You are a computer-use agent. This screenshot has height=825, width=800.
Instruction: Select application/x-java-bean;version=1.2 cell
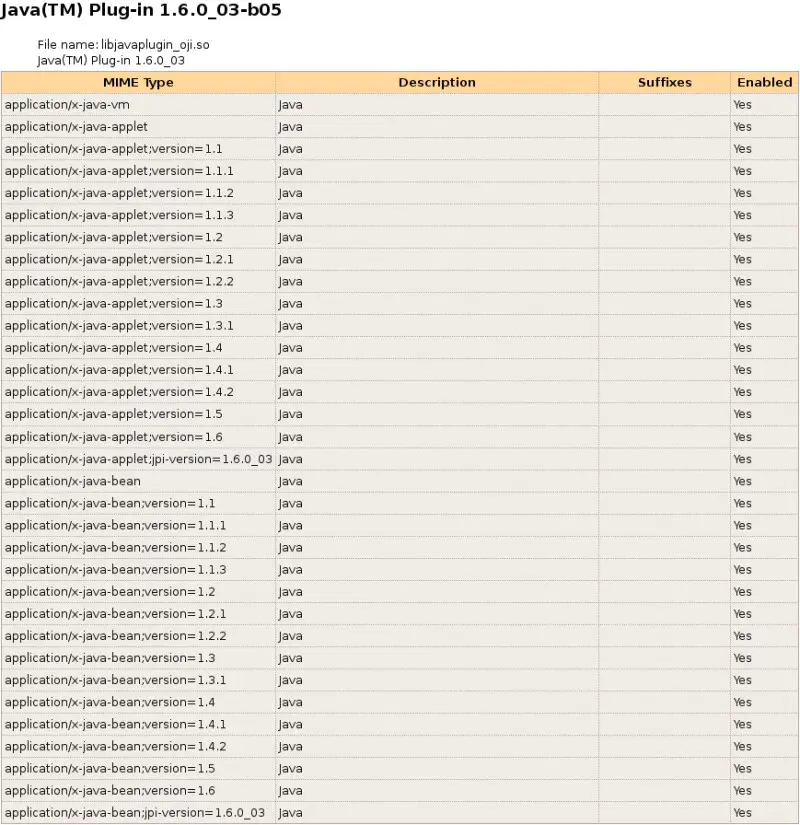[x=138, y=591]
